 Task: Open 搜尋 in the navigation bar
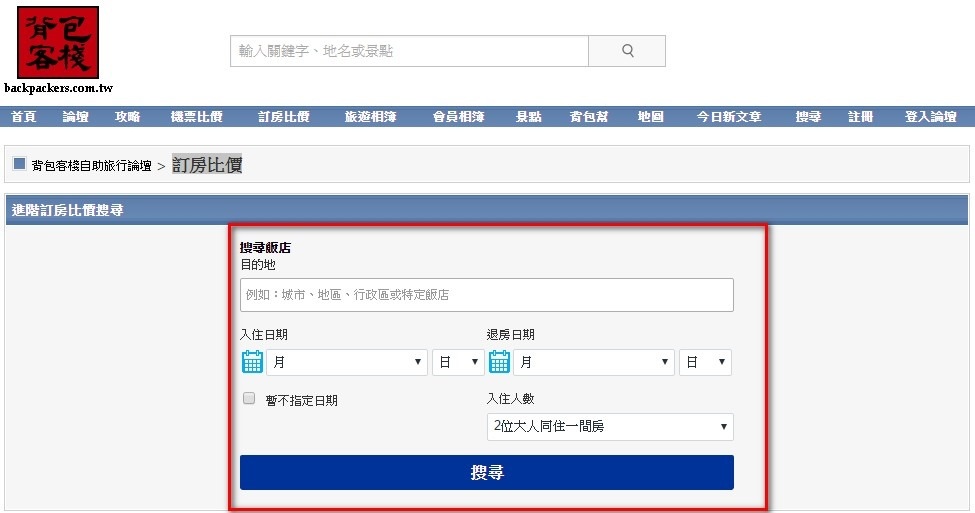click(x=808, y=116)
